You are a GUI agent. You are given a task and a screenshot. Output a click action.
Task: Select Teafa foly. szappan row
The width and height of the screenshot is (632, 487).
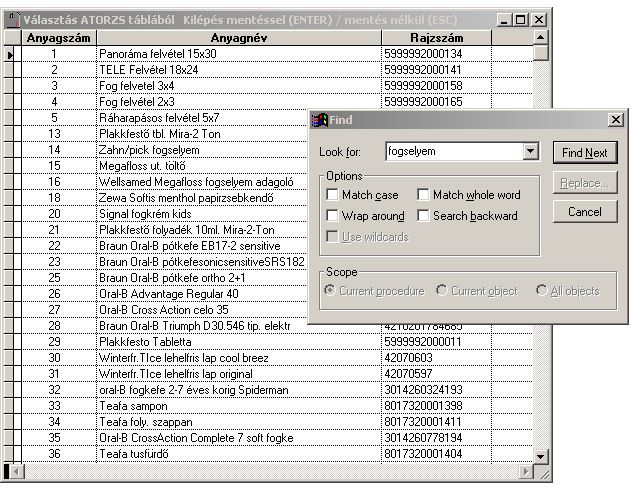(239, 422)
